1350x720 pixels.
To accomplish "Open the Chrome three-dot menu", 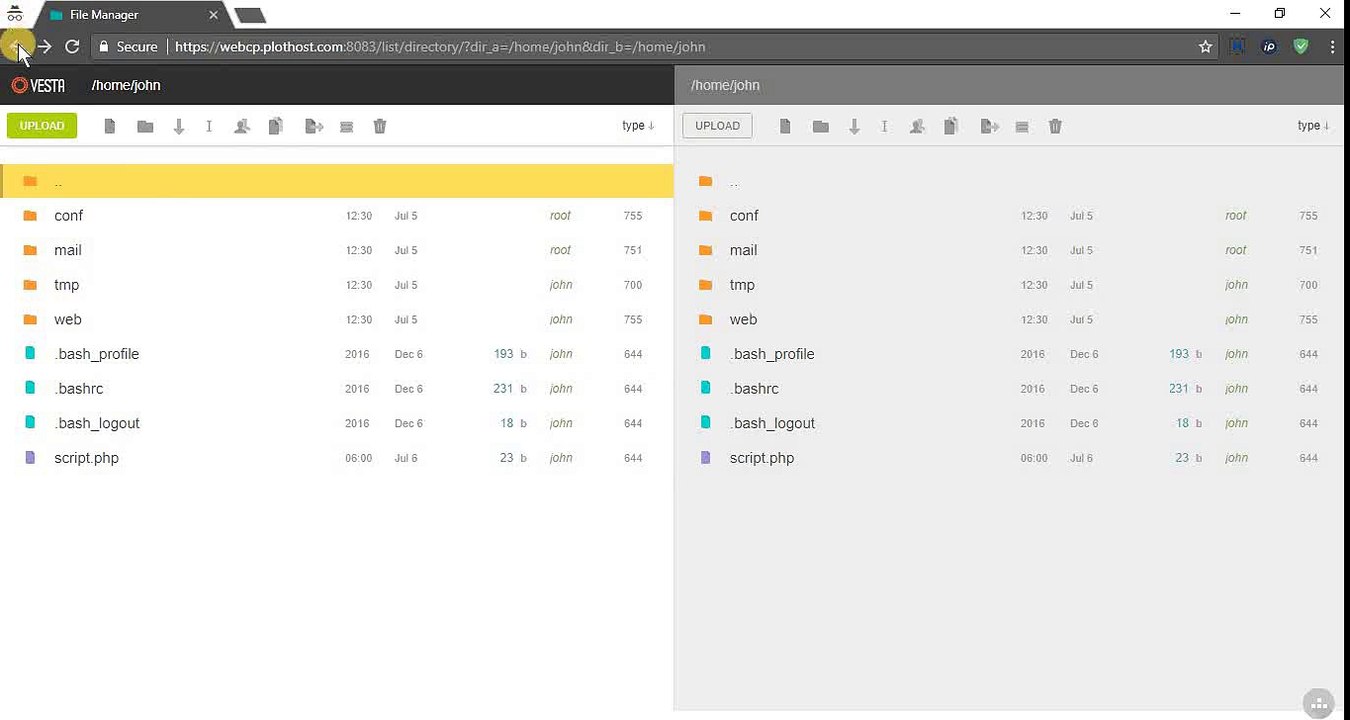I will pos(1332,46).
